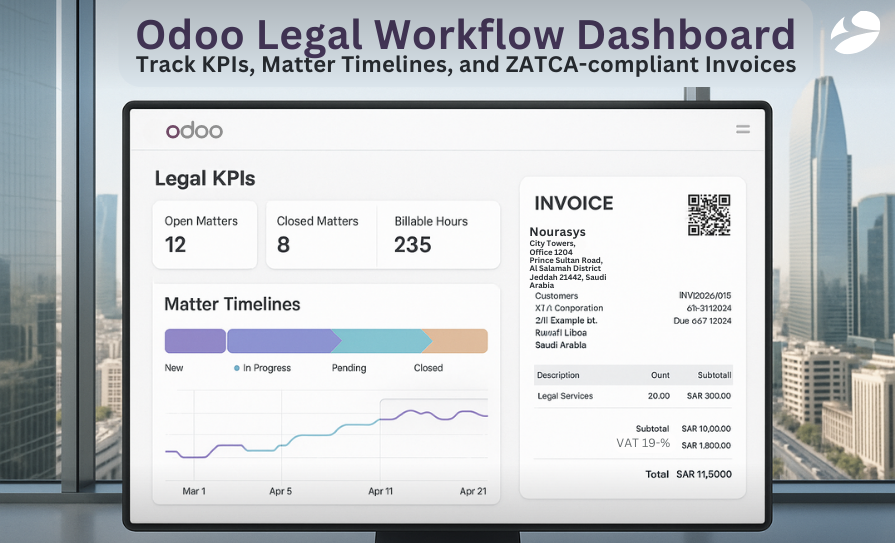
Task: Click the Apr 21 axis label
Action: click(473, 491)
